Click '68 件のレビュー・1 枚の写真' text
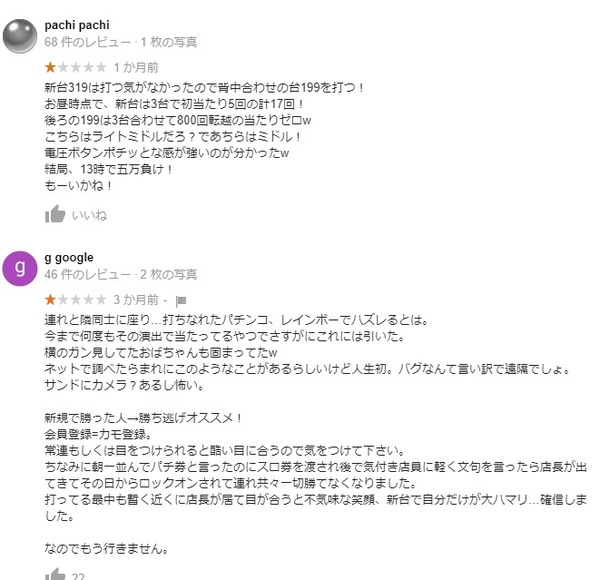This screenshot has height=580, width=600. click(x=121, y=42)
